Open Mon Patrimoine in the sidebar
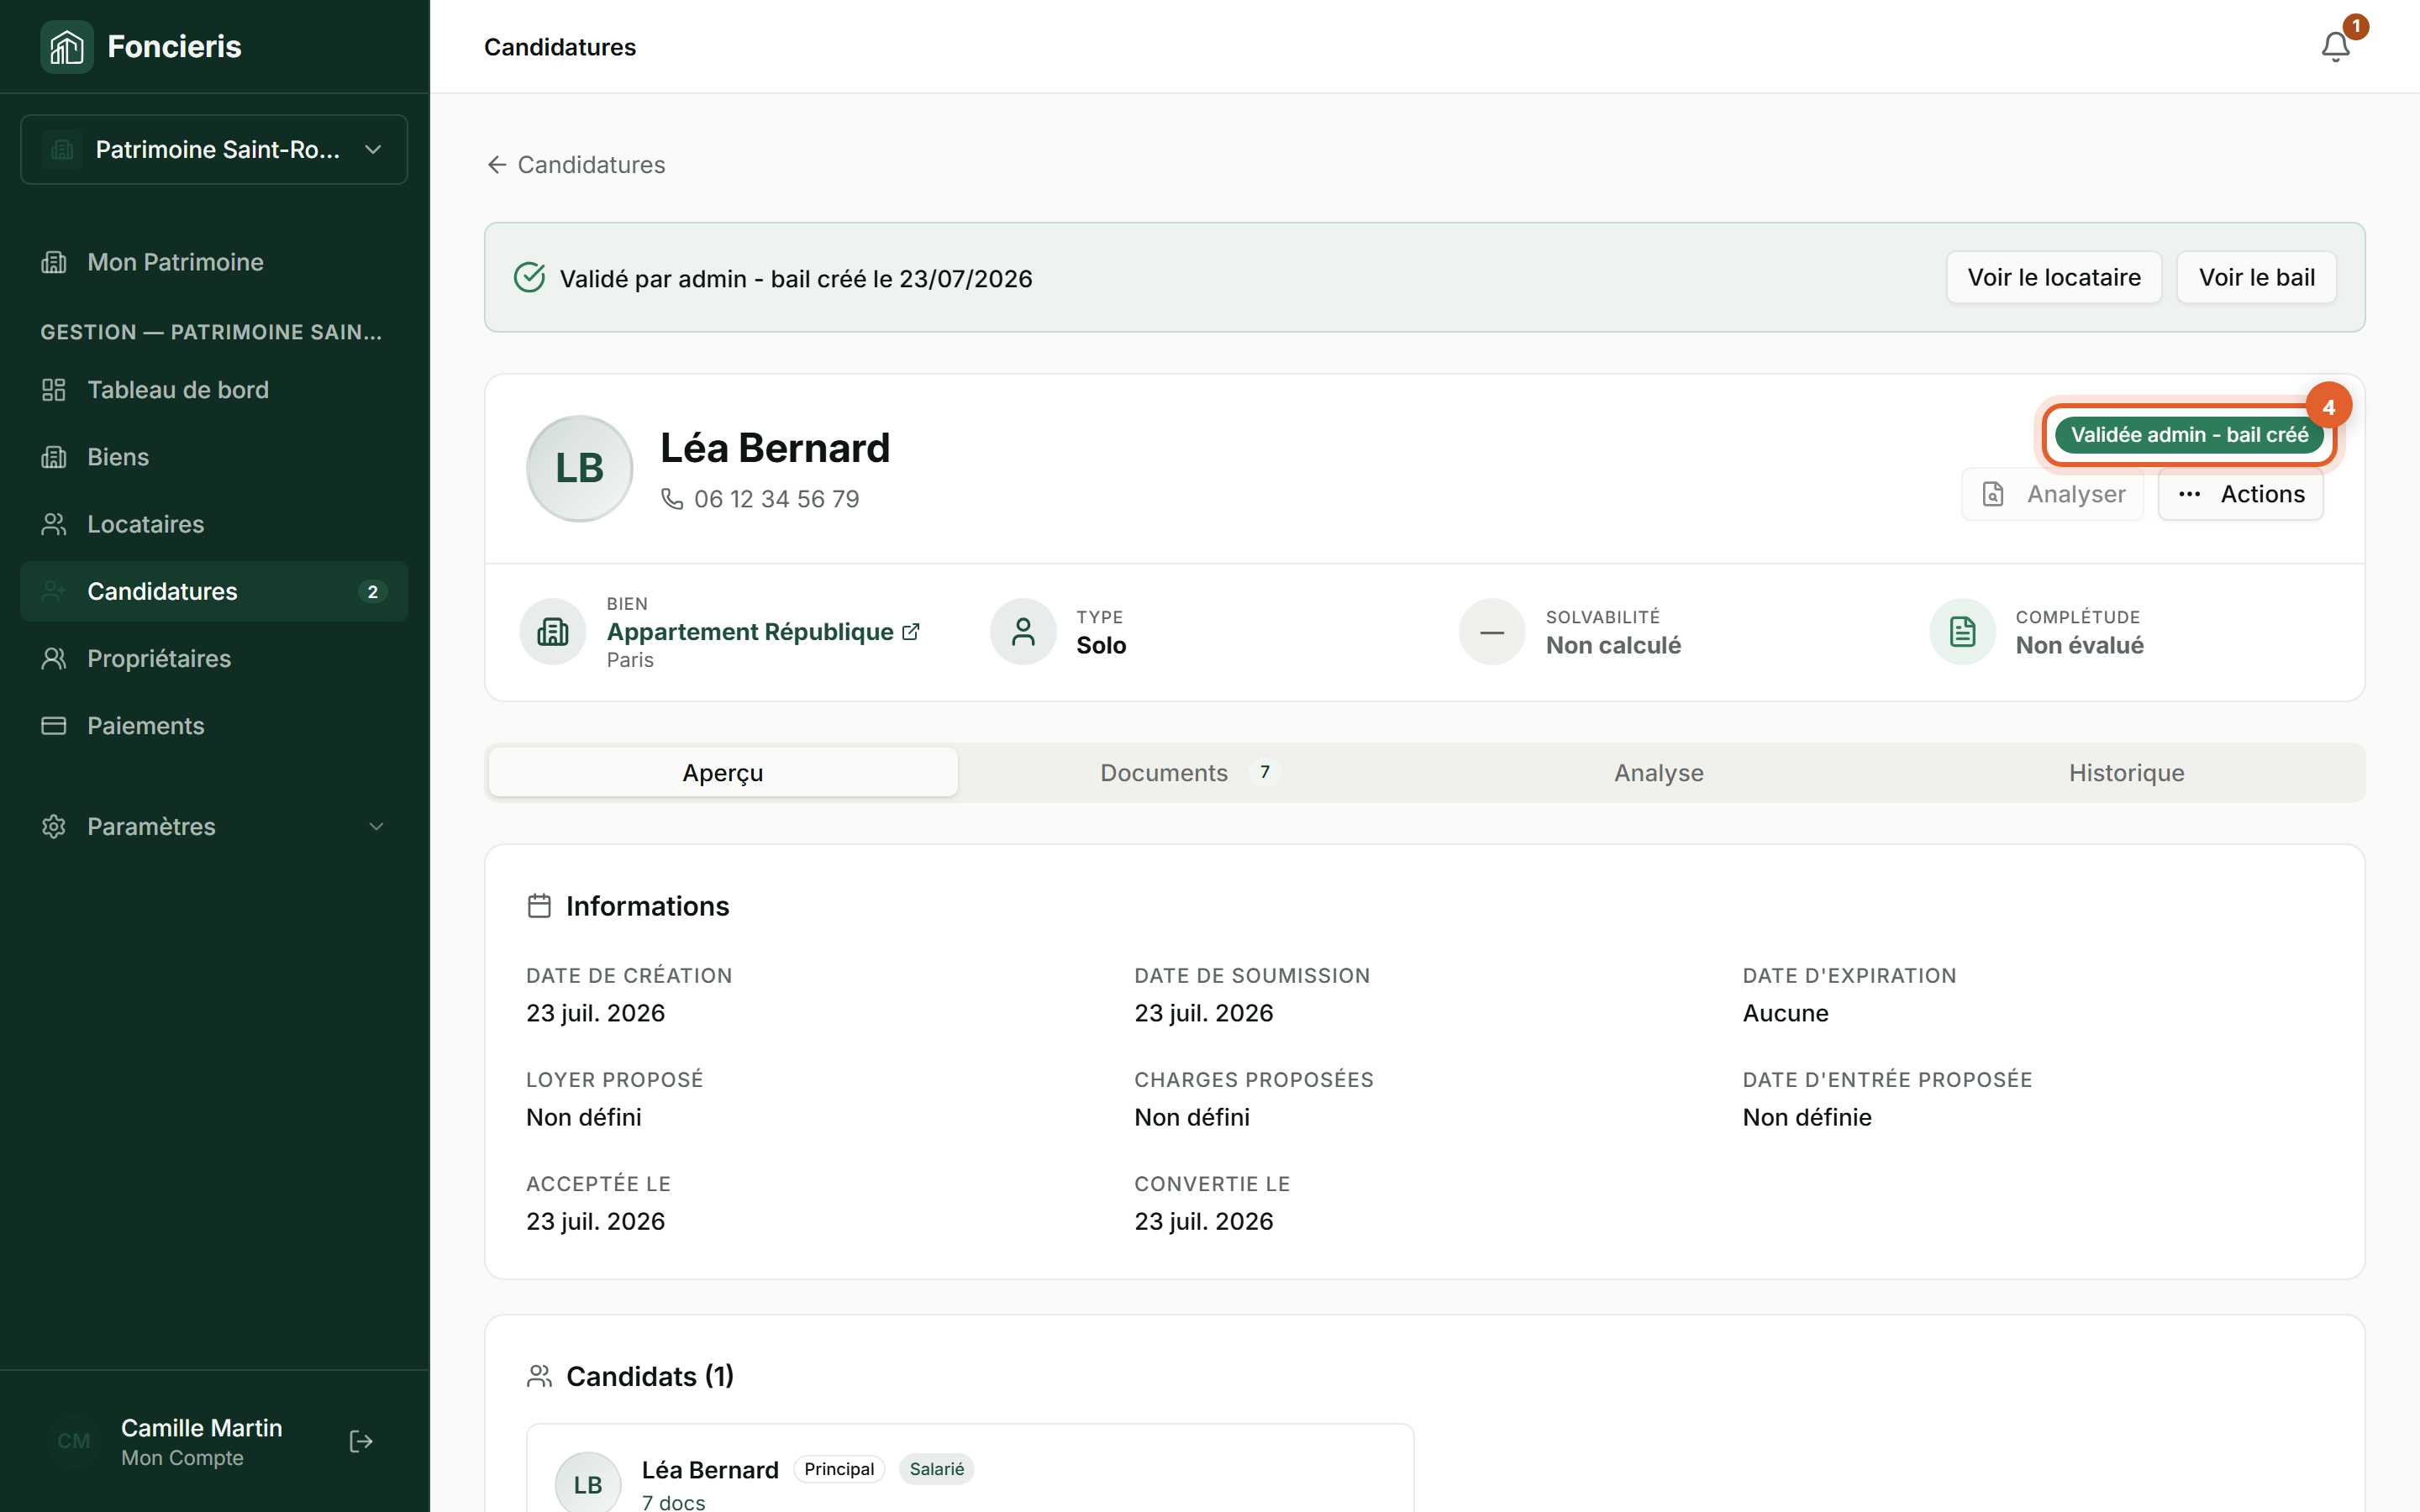2420x1512 pixels. click(x=214, y=262)
